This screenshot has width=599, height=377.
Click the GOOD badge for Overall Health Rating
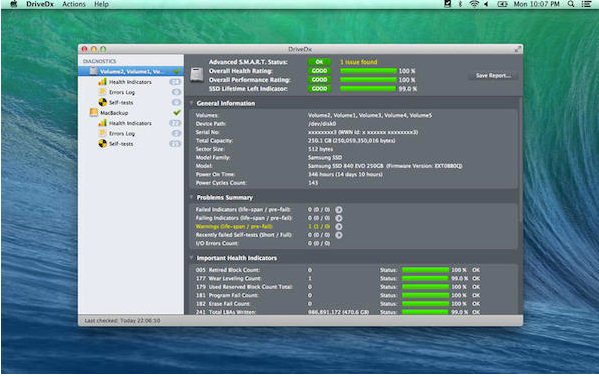point(319,71)
